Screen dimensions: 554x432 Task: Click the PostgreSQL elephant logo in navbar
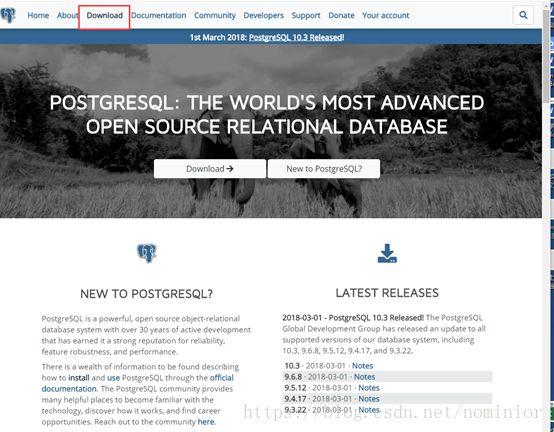8,15
